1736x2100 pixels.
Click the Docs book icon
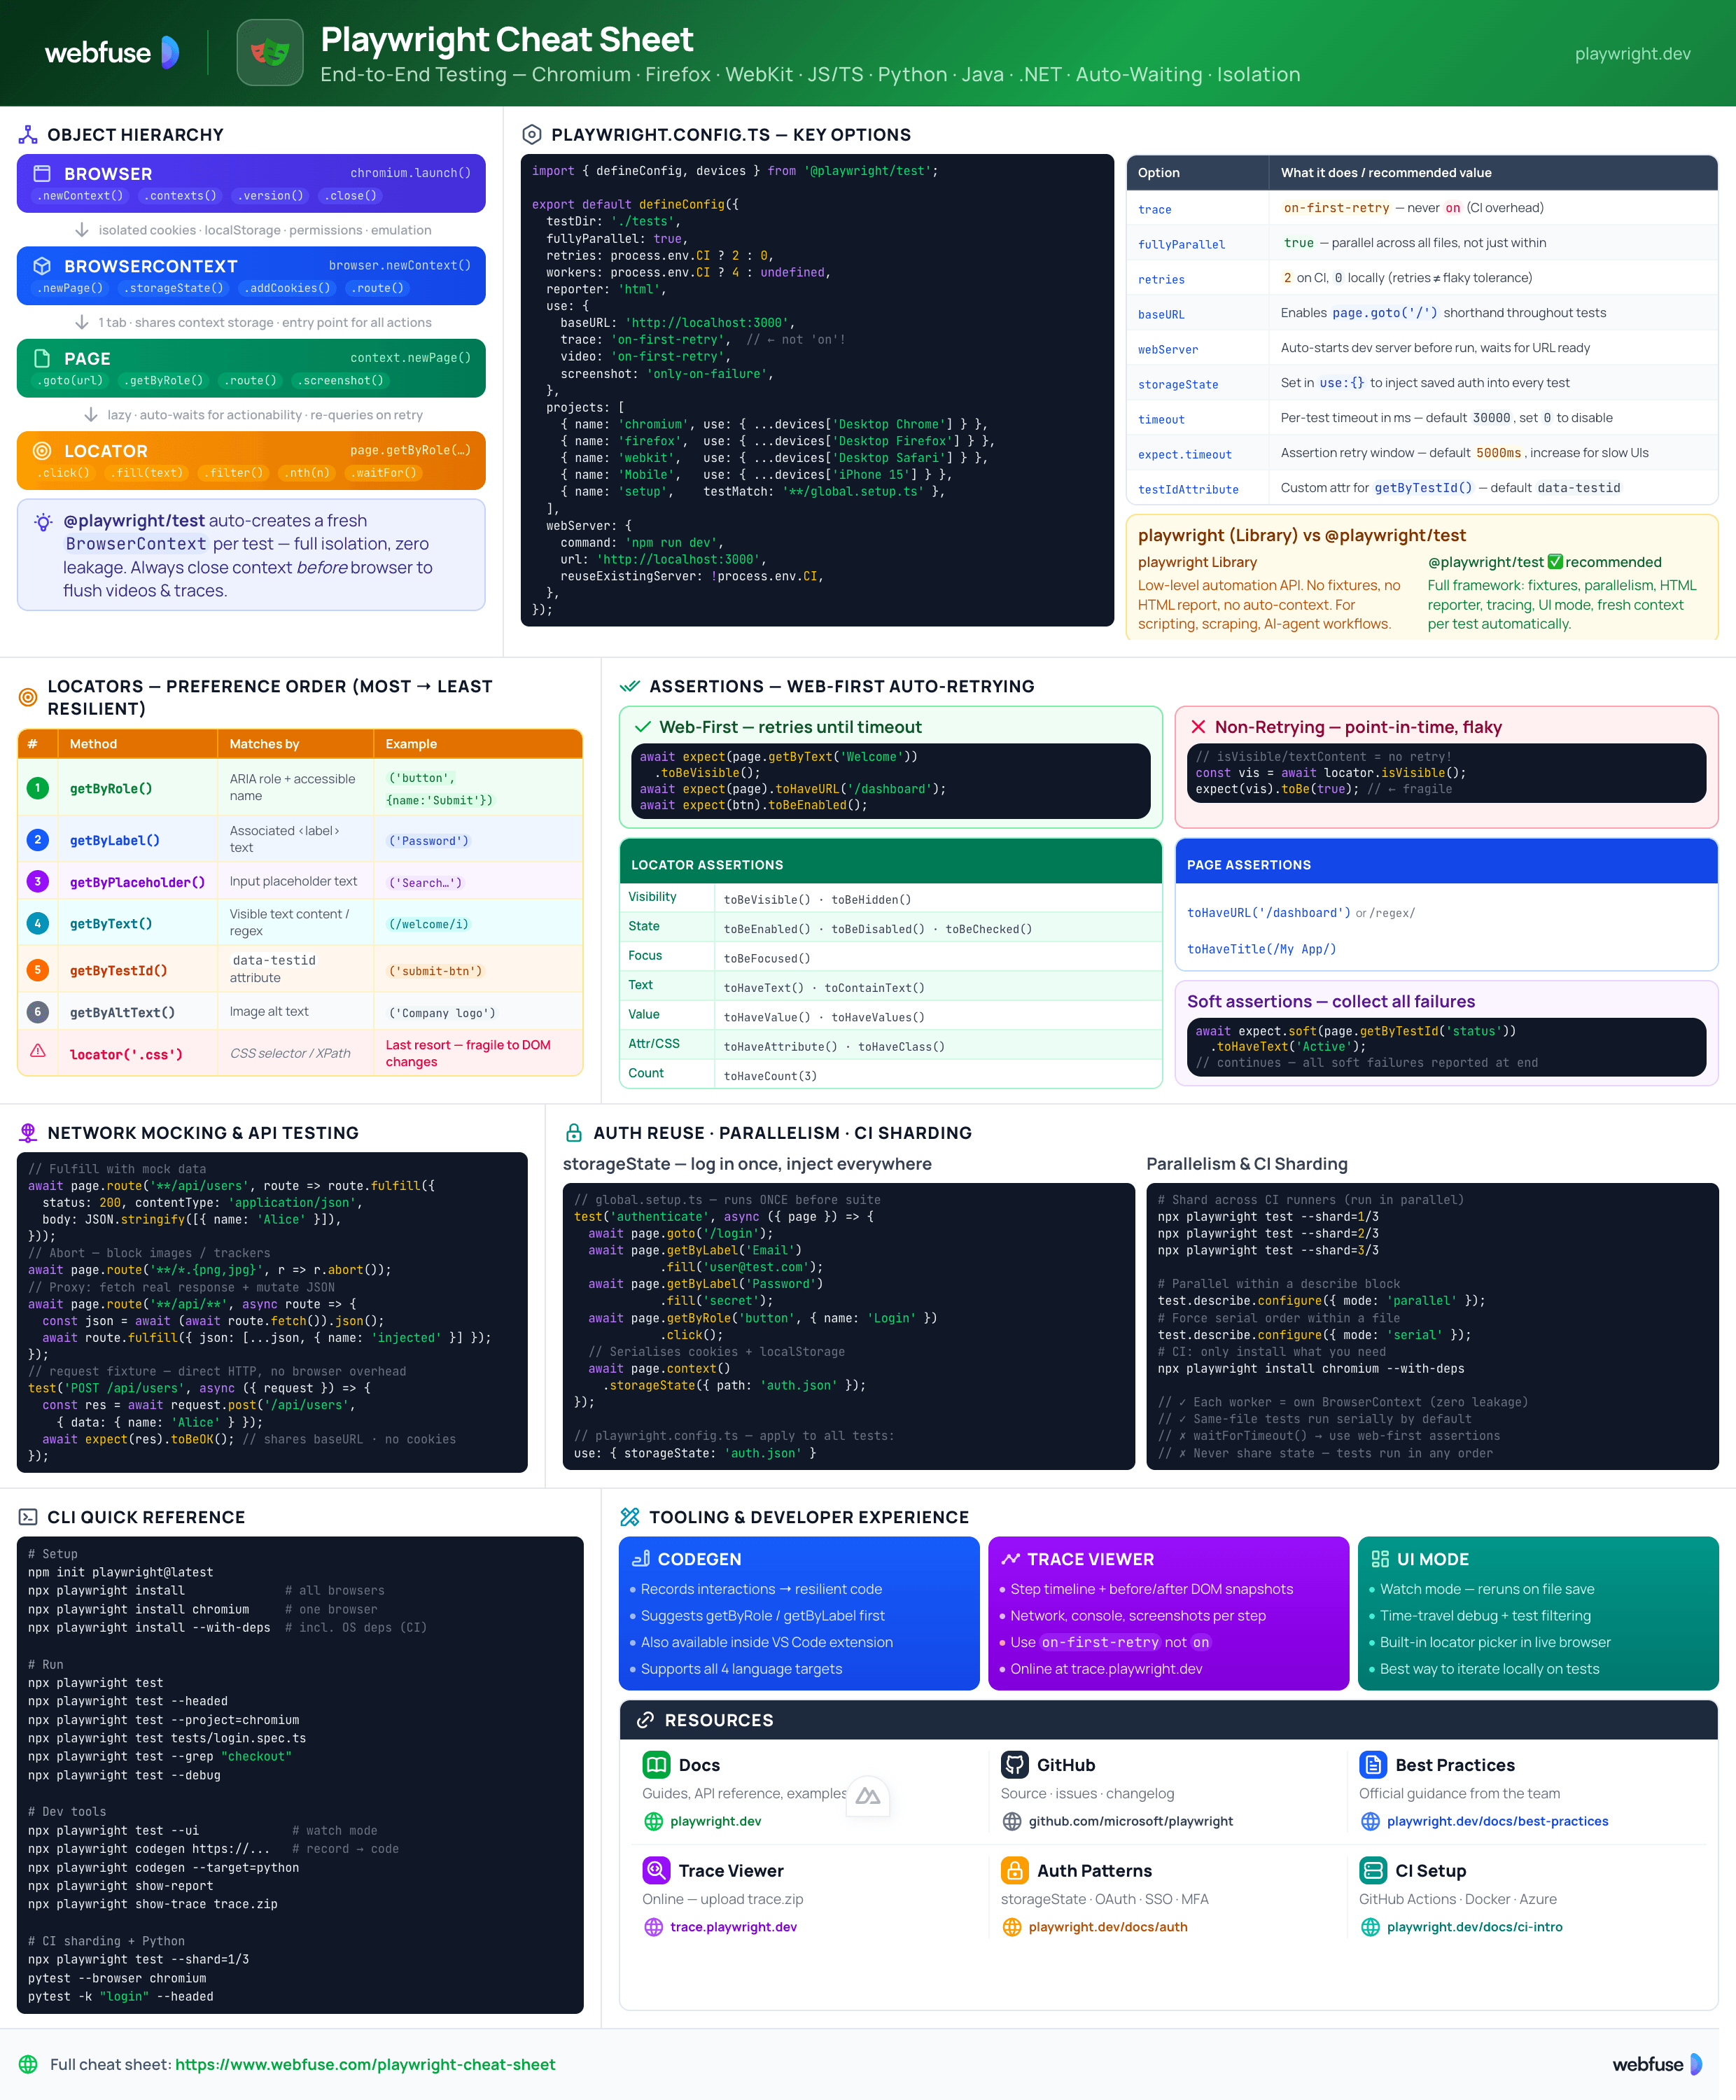coord(656,1764)
